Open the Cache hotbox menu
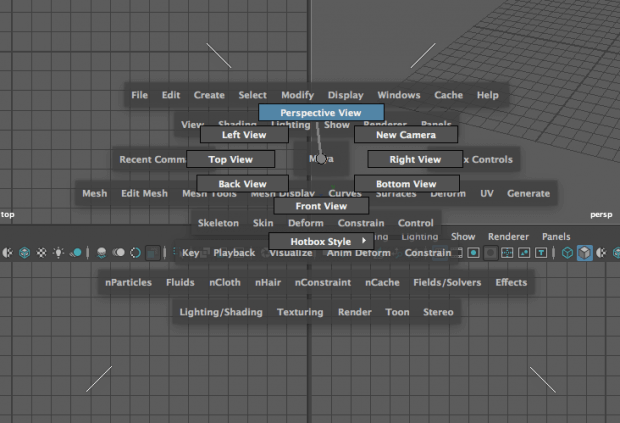 point(448,95)
